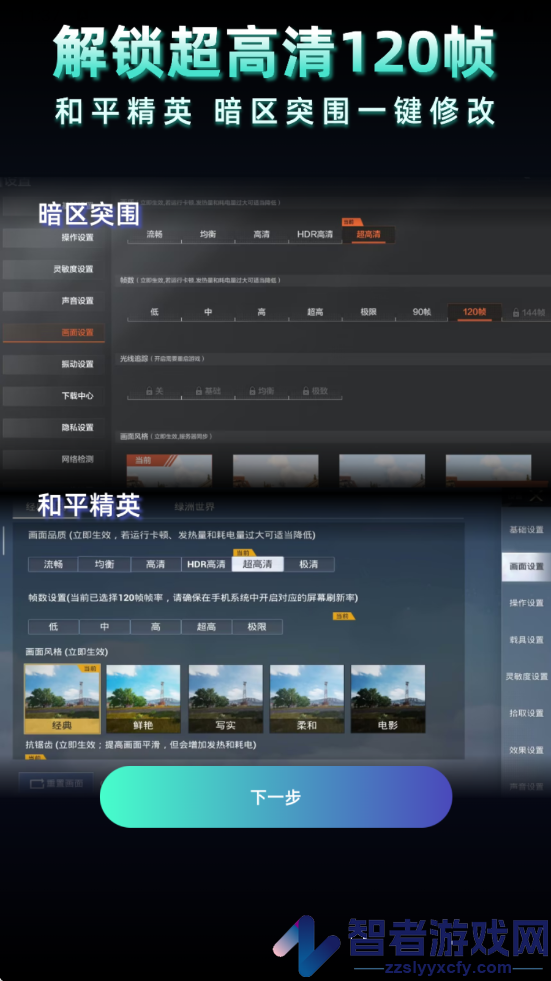
Task: Tap the locked 144帧 option
Action: point(527,312)
